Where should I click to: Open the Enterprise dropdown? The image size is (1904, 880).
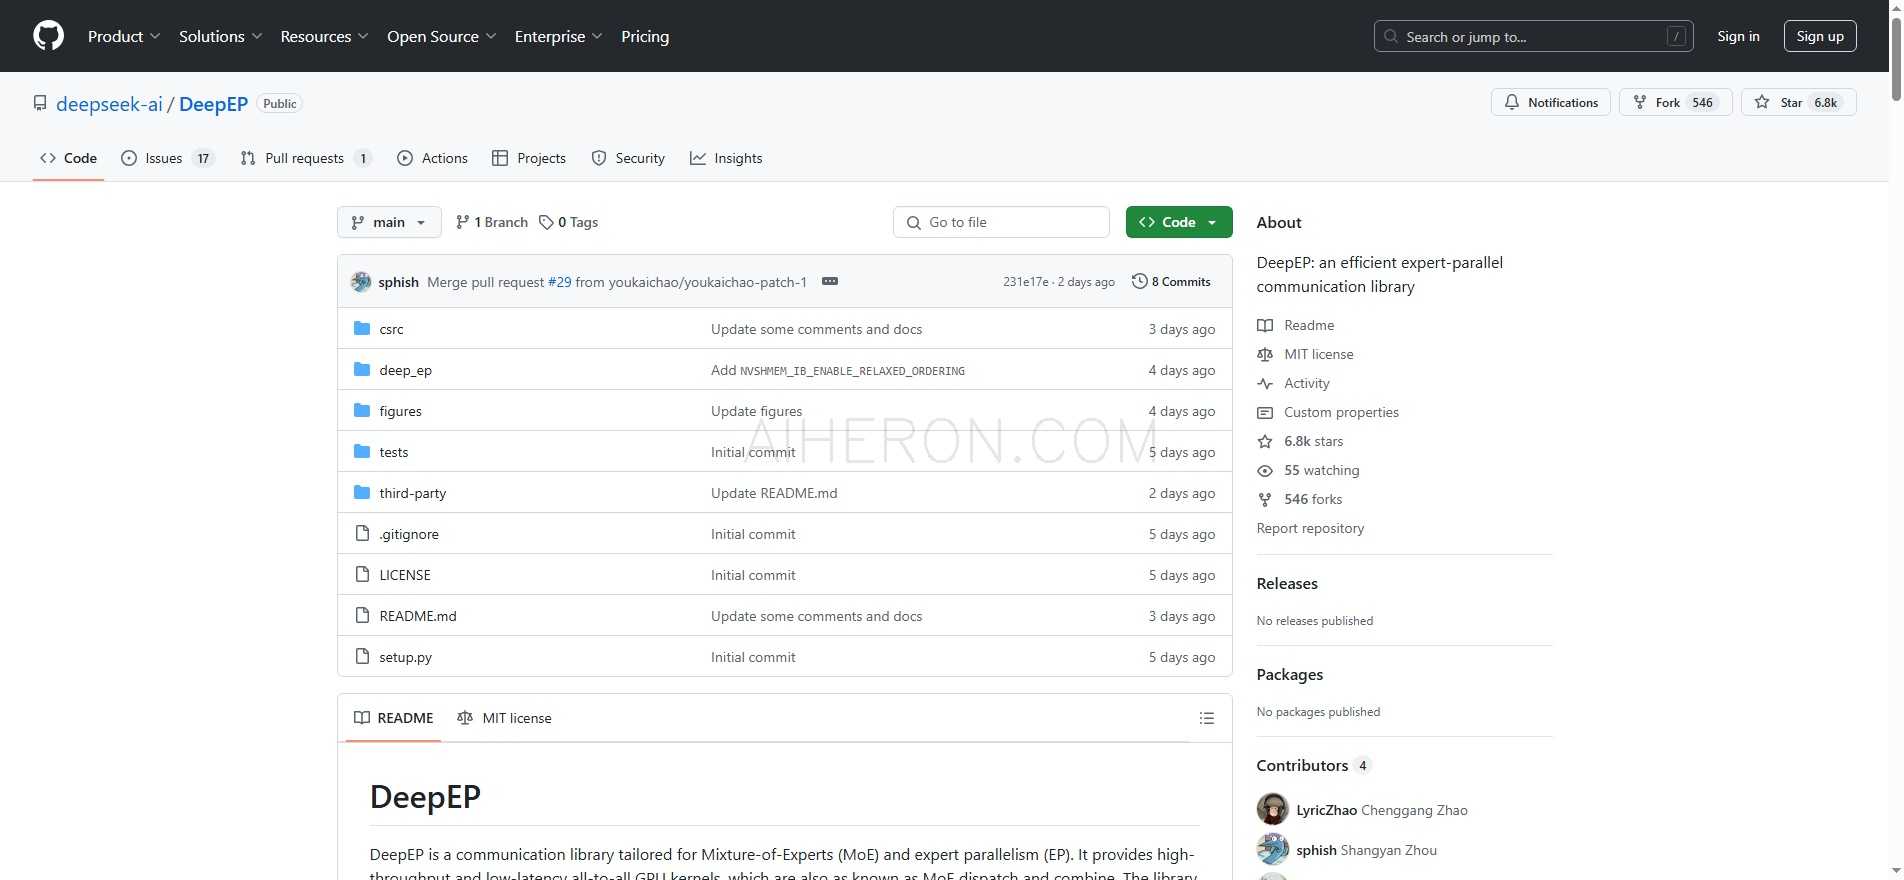[559, 36]
